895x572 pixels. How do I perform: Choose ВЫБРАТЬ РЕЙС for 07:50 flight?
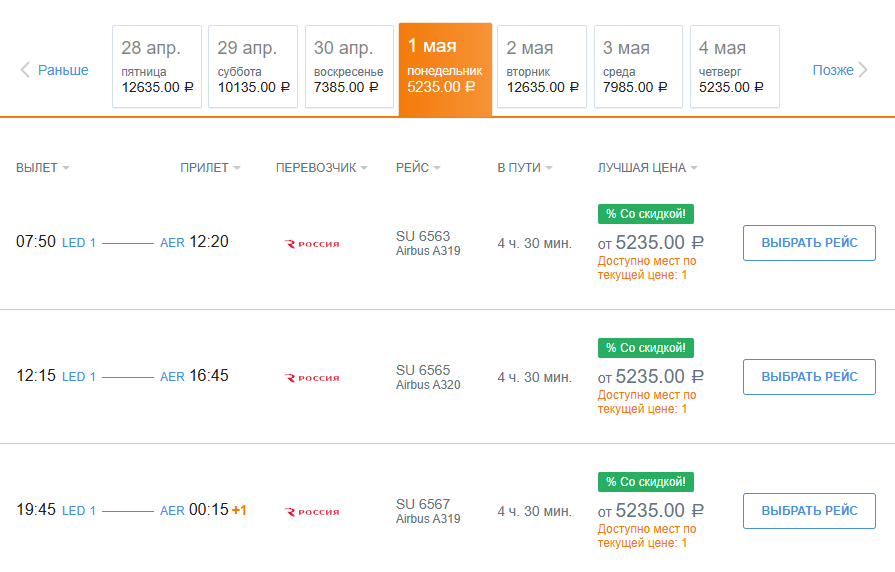pos(809,243)
